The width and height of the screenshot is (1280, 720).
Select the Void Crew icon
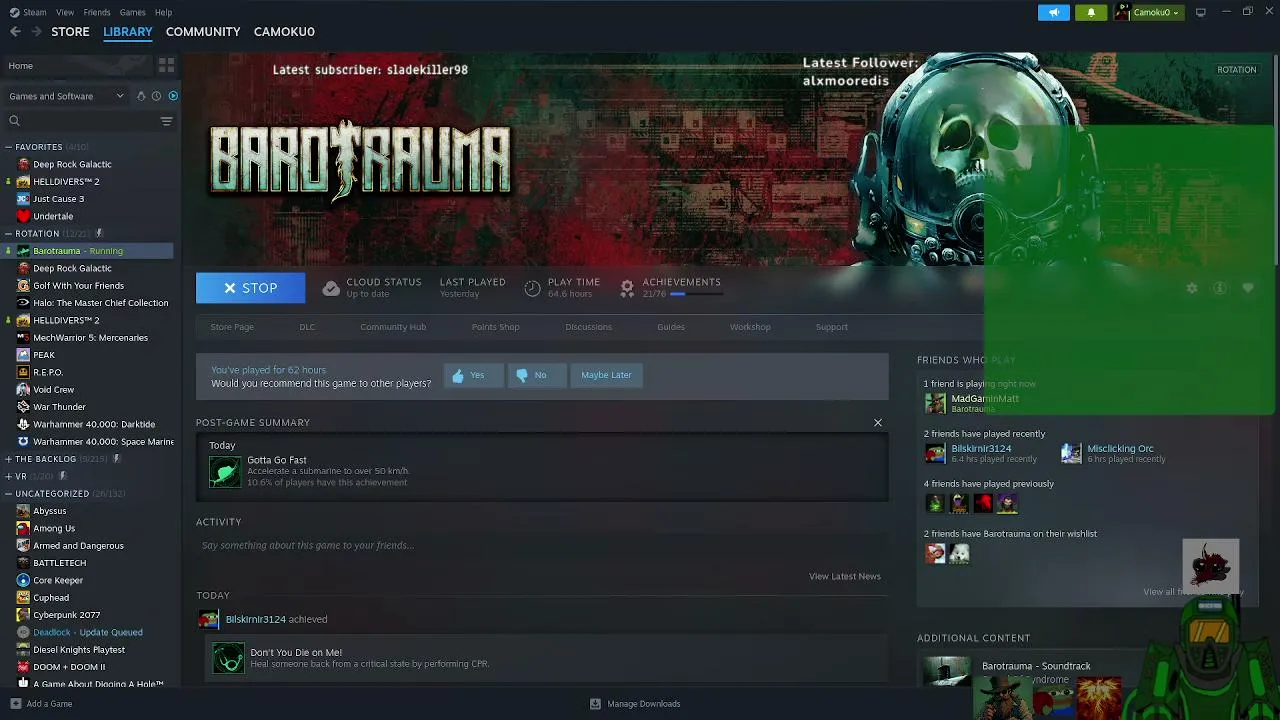(23, 389)
